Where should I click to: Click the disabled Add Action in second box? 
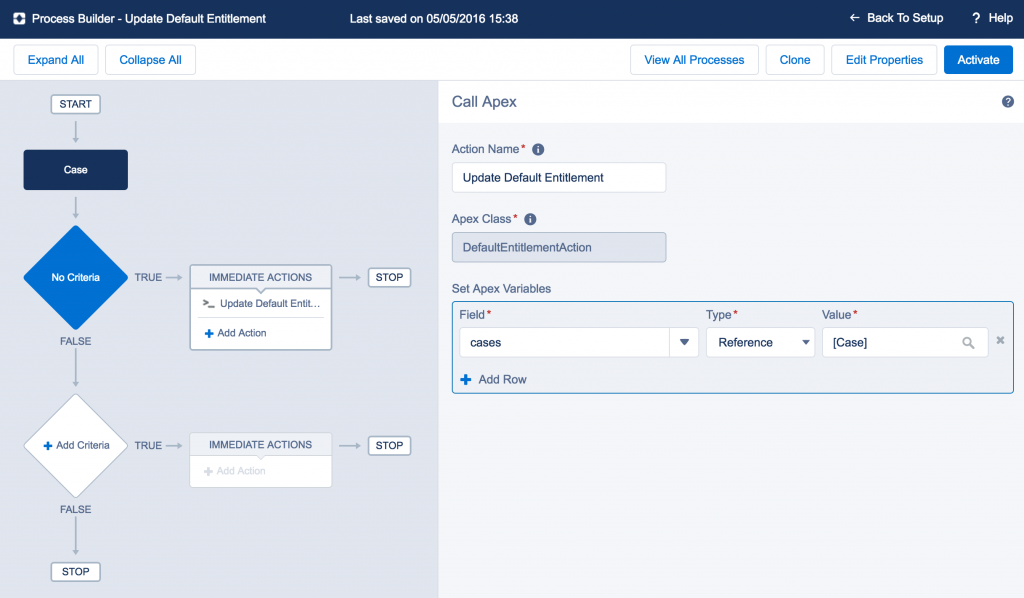pyautogui.click(x=234, y=471)
